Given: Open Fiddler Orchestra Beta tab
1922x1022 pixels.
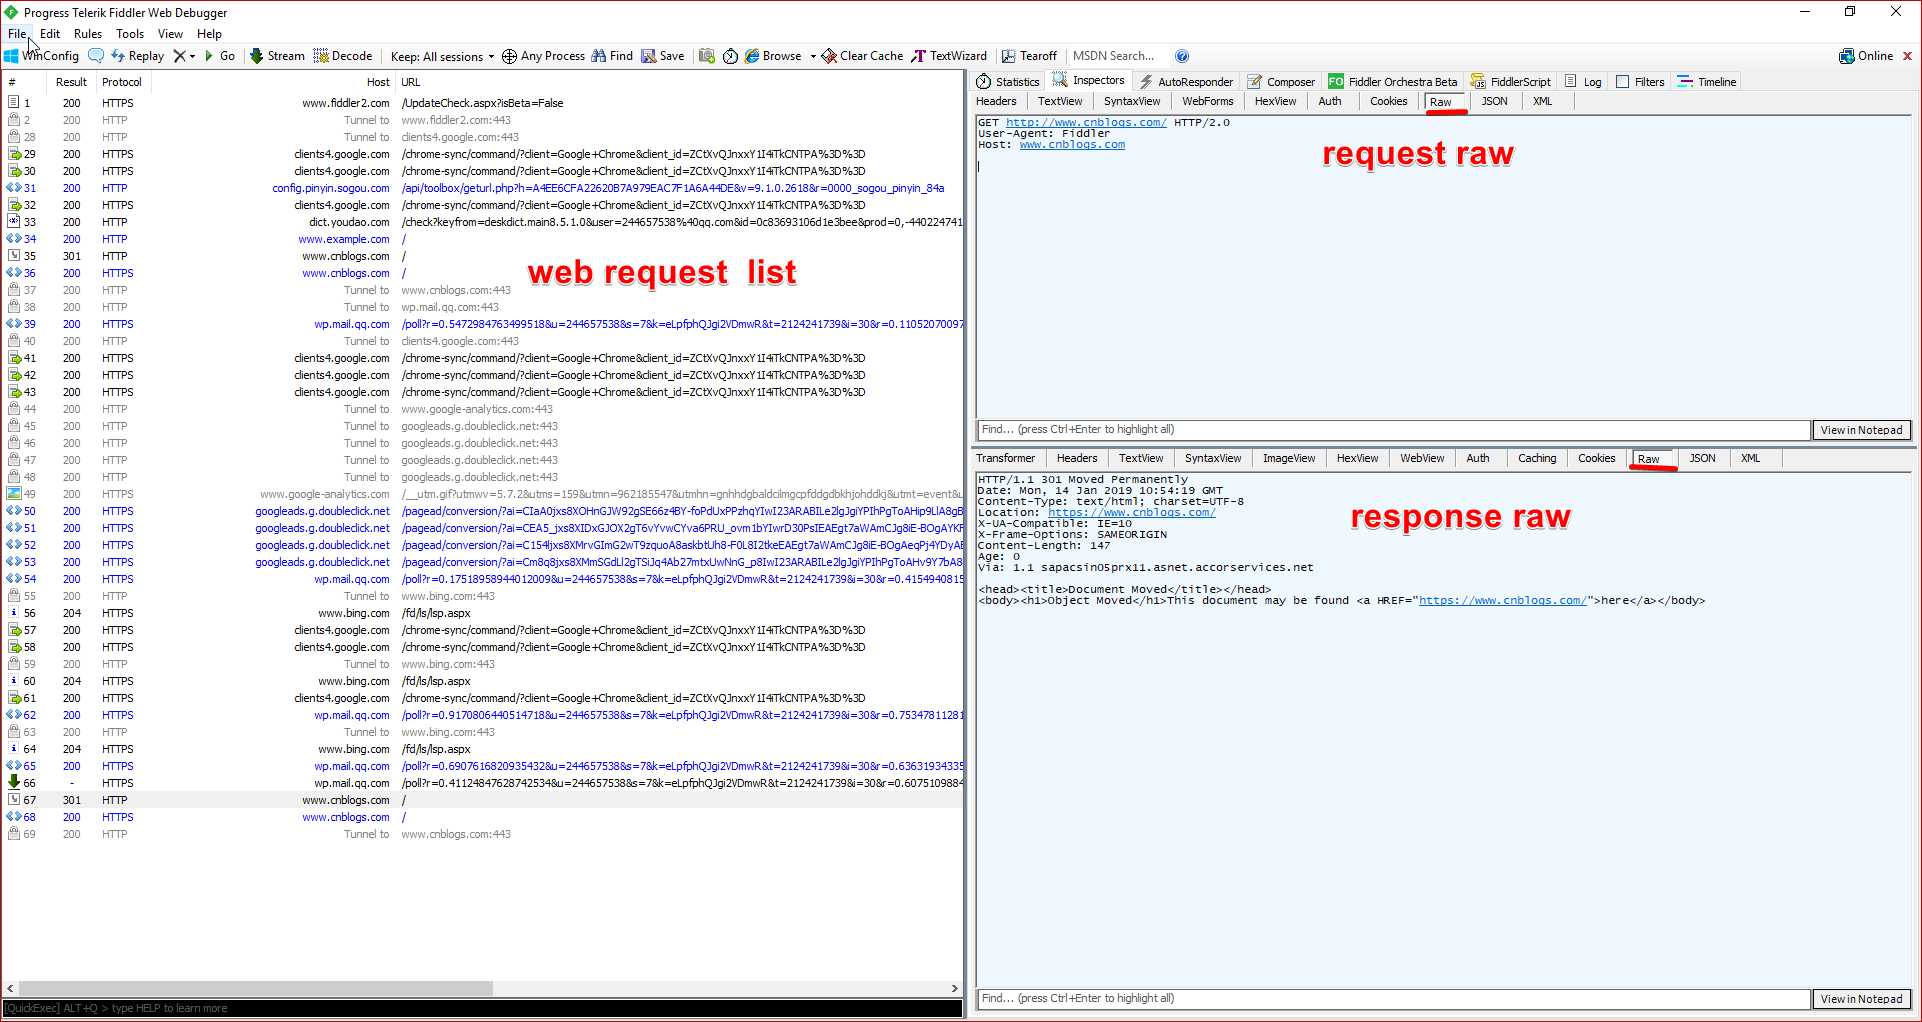Looking at the screenshot, I should pos(1392,82).
